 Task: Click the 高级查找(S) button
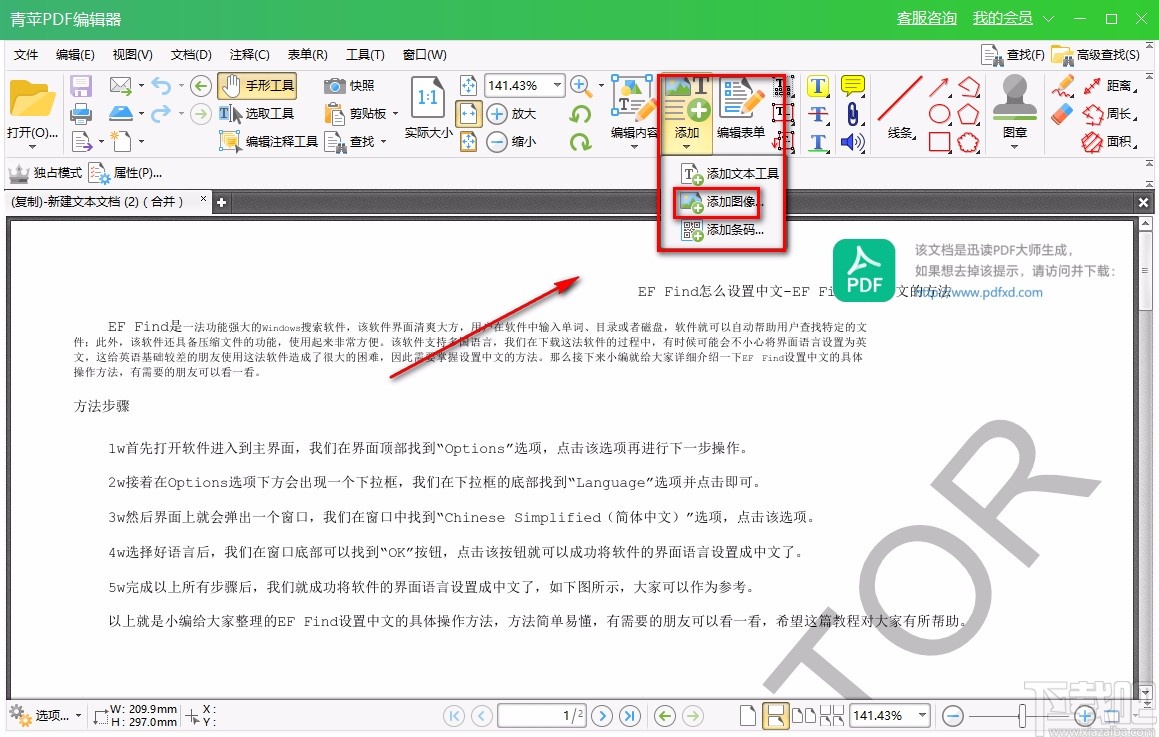coord(1095,55)
